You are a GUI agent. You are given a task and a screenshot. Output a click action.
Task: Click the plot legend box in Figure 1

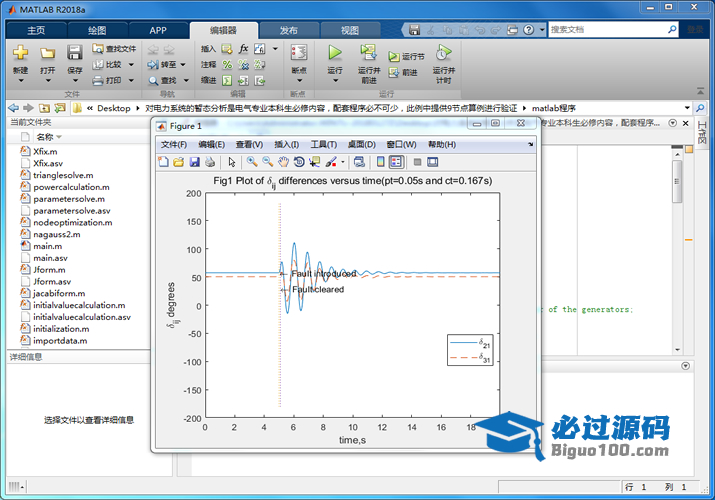pos(470,350)
